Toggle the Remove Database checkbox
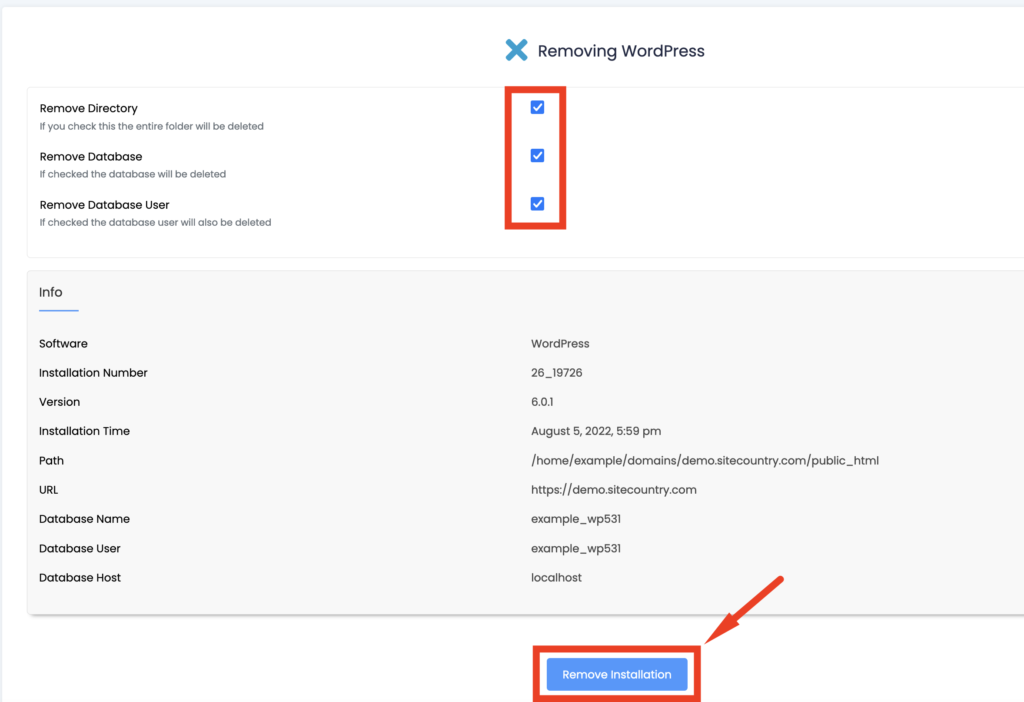 [x=537, y=155]
